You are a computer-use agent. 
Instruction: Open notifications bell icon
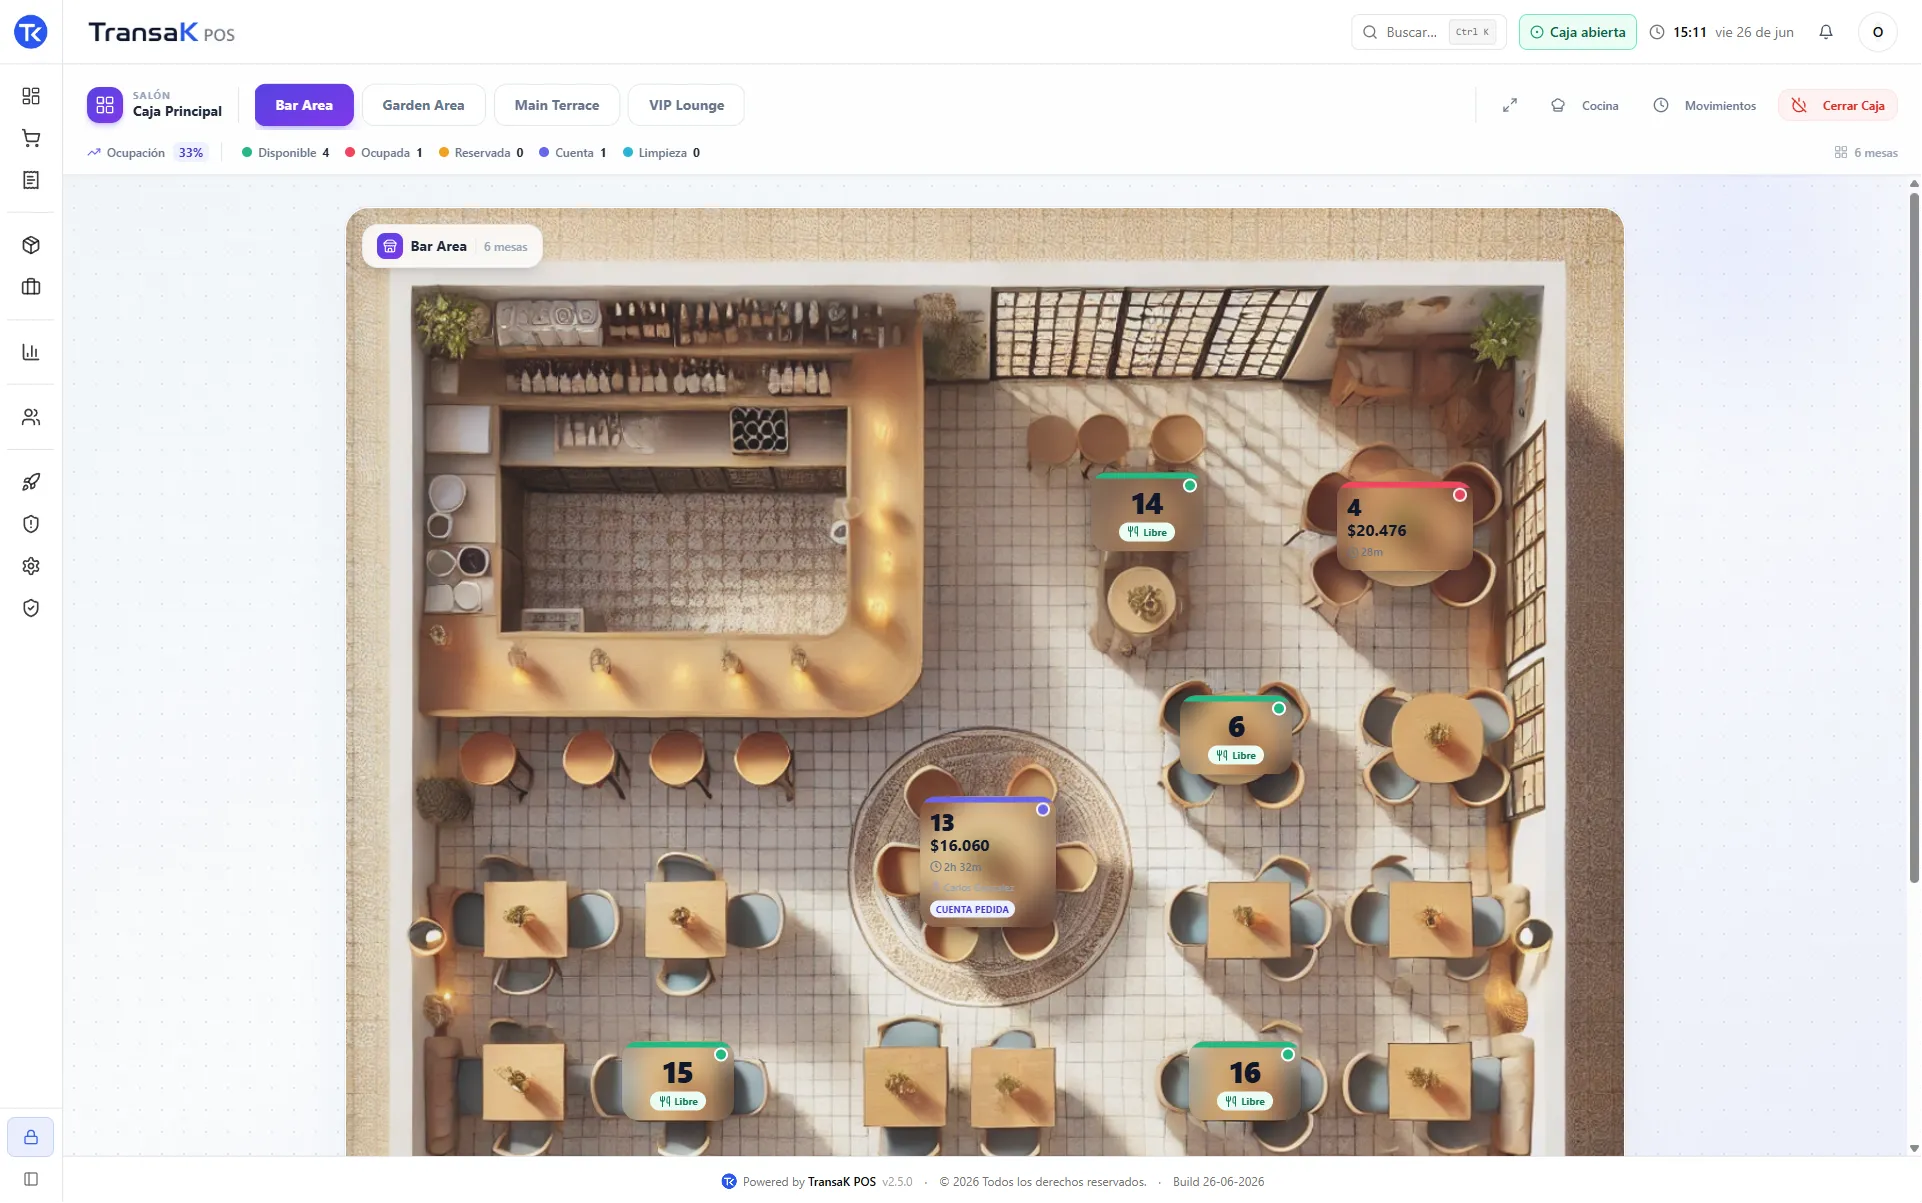1826,32
